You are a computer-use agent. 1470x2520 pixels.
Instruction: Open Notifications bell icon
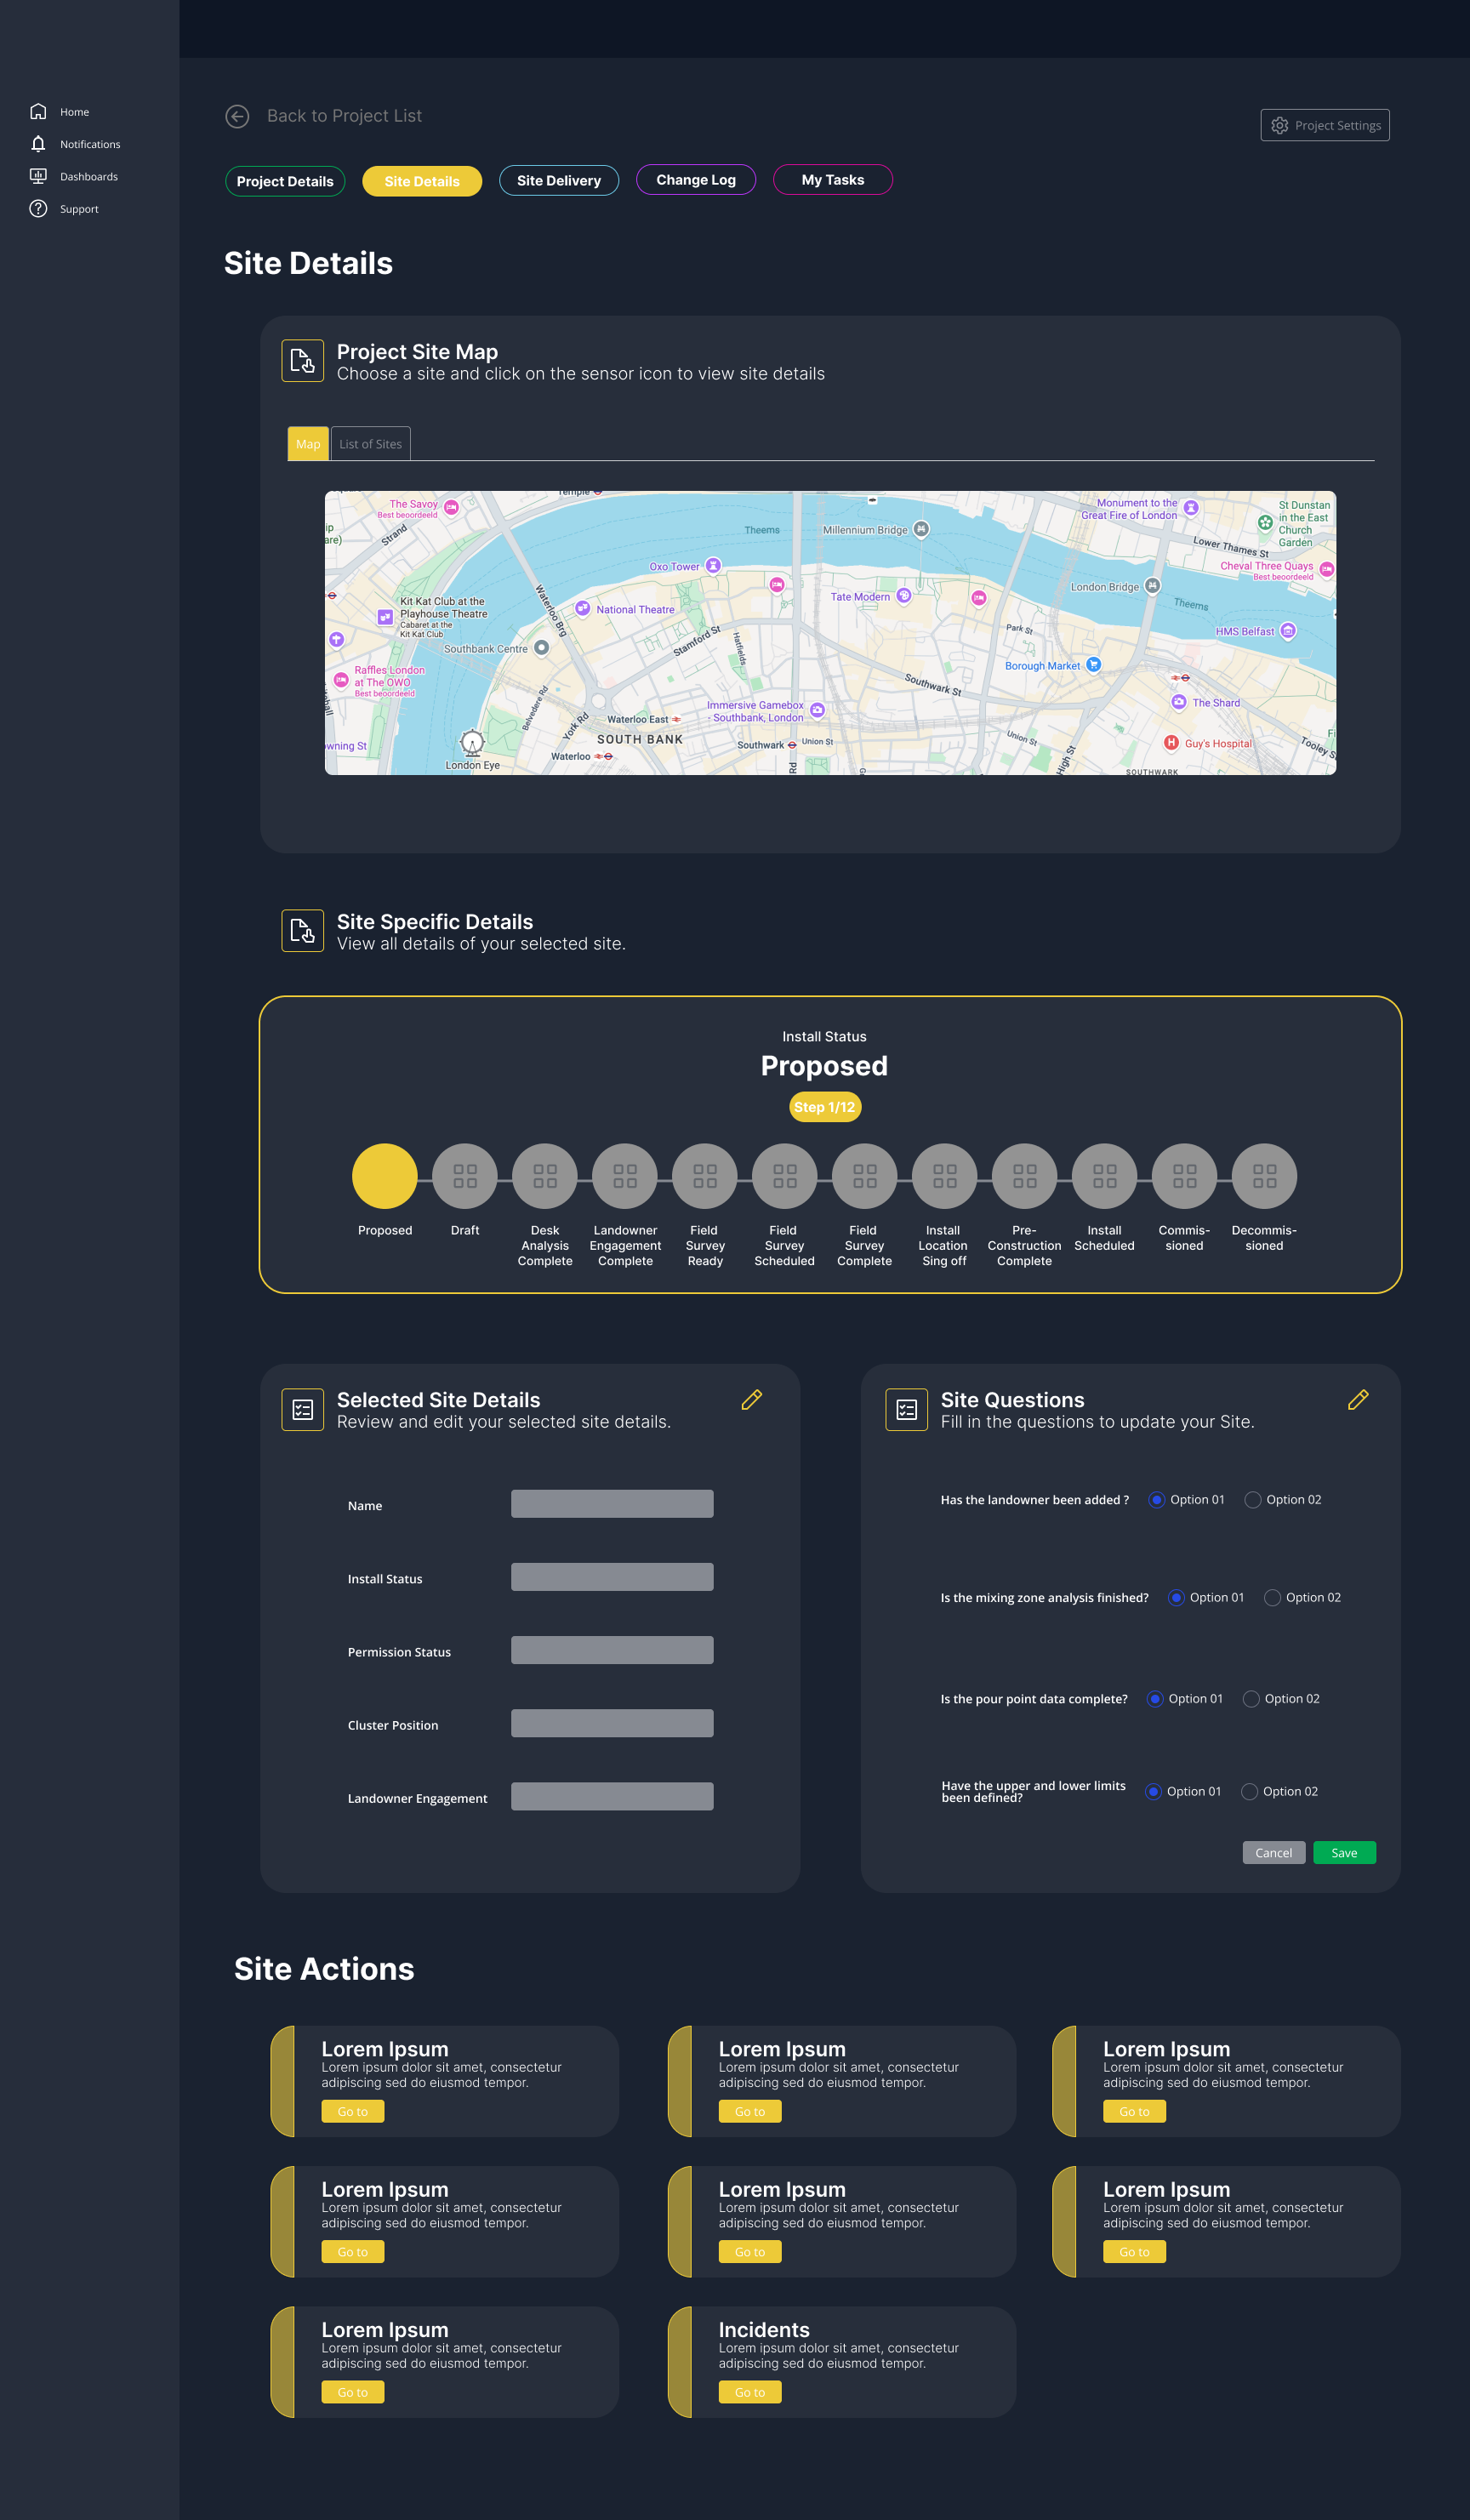38,144
